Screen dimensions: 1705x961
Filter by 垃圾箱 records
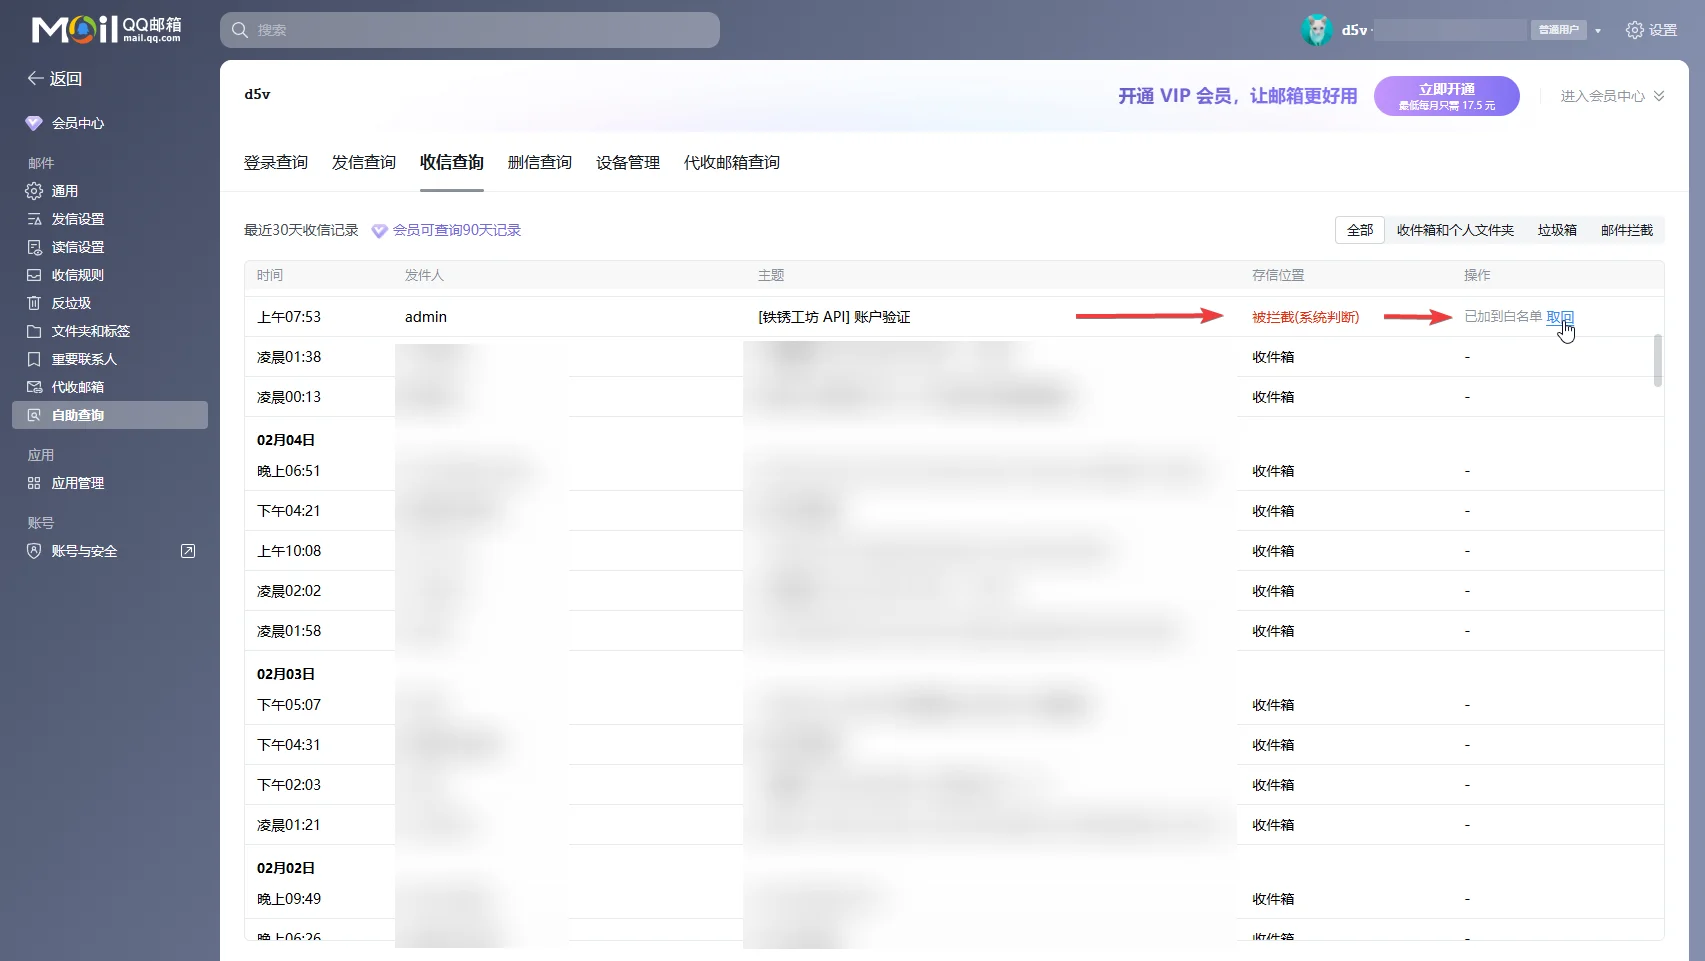1556,230
